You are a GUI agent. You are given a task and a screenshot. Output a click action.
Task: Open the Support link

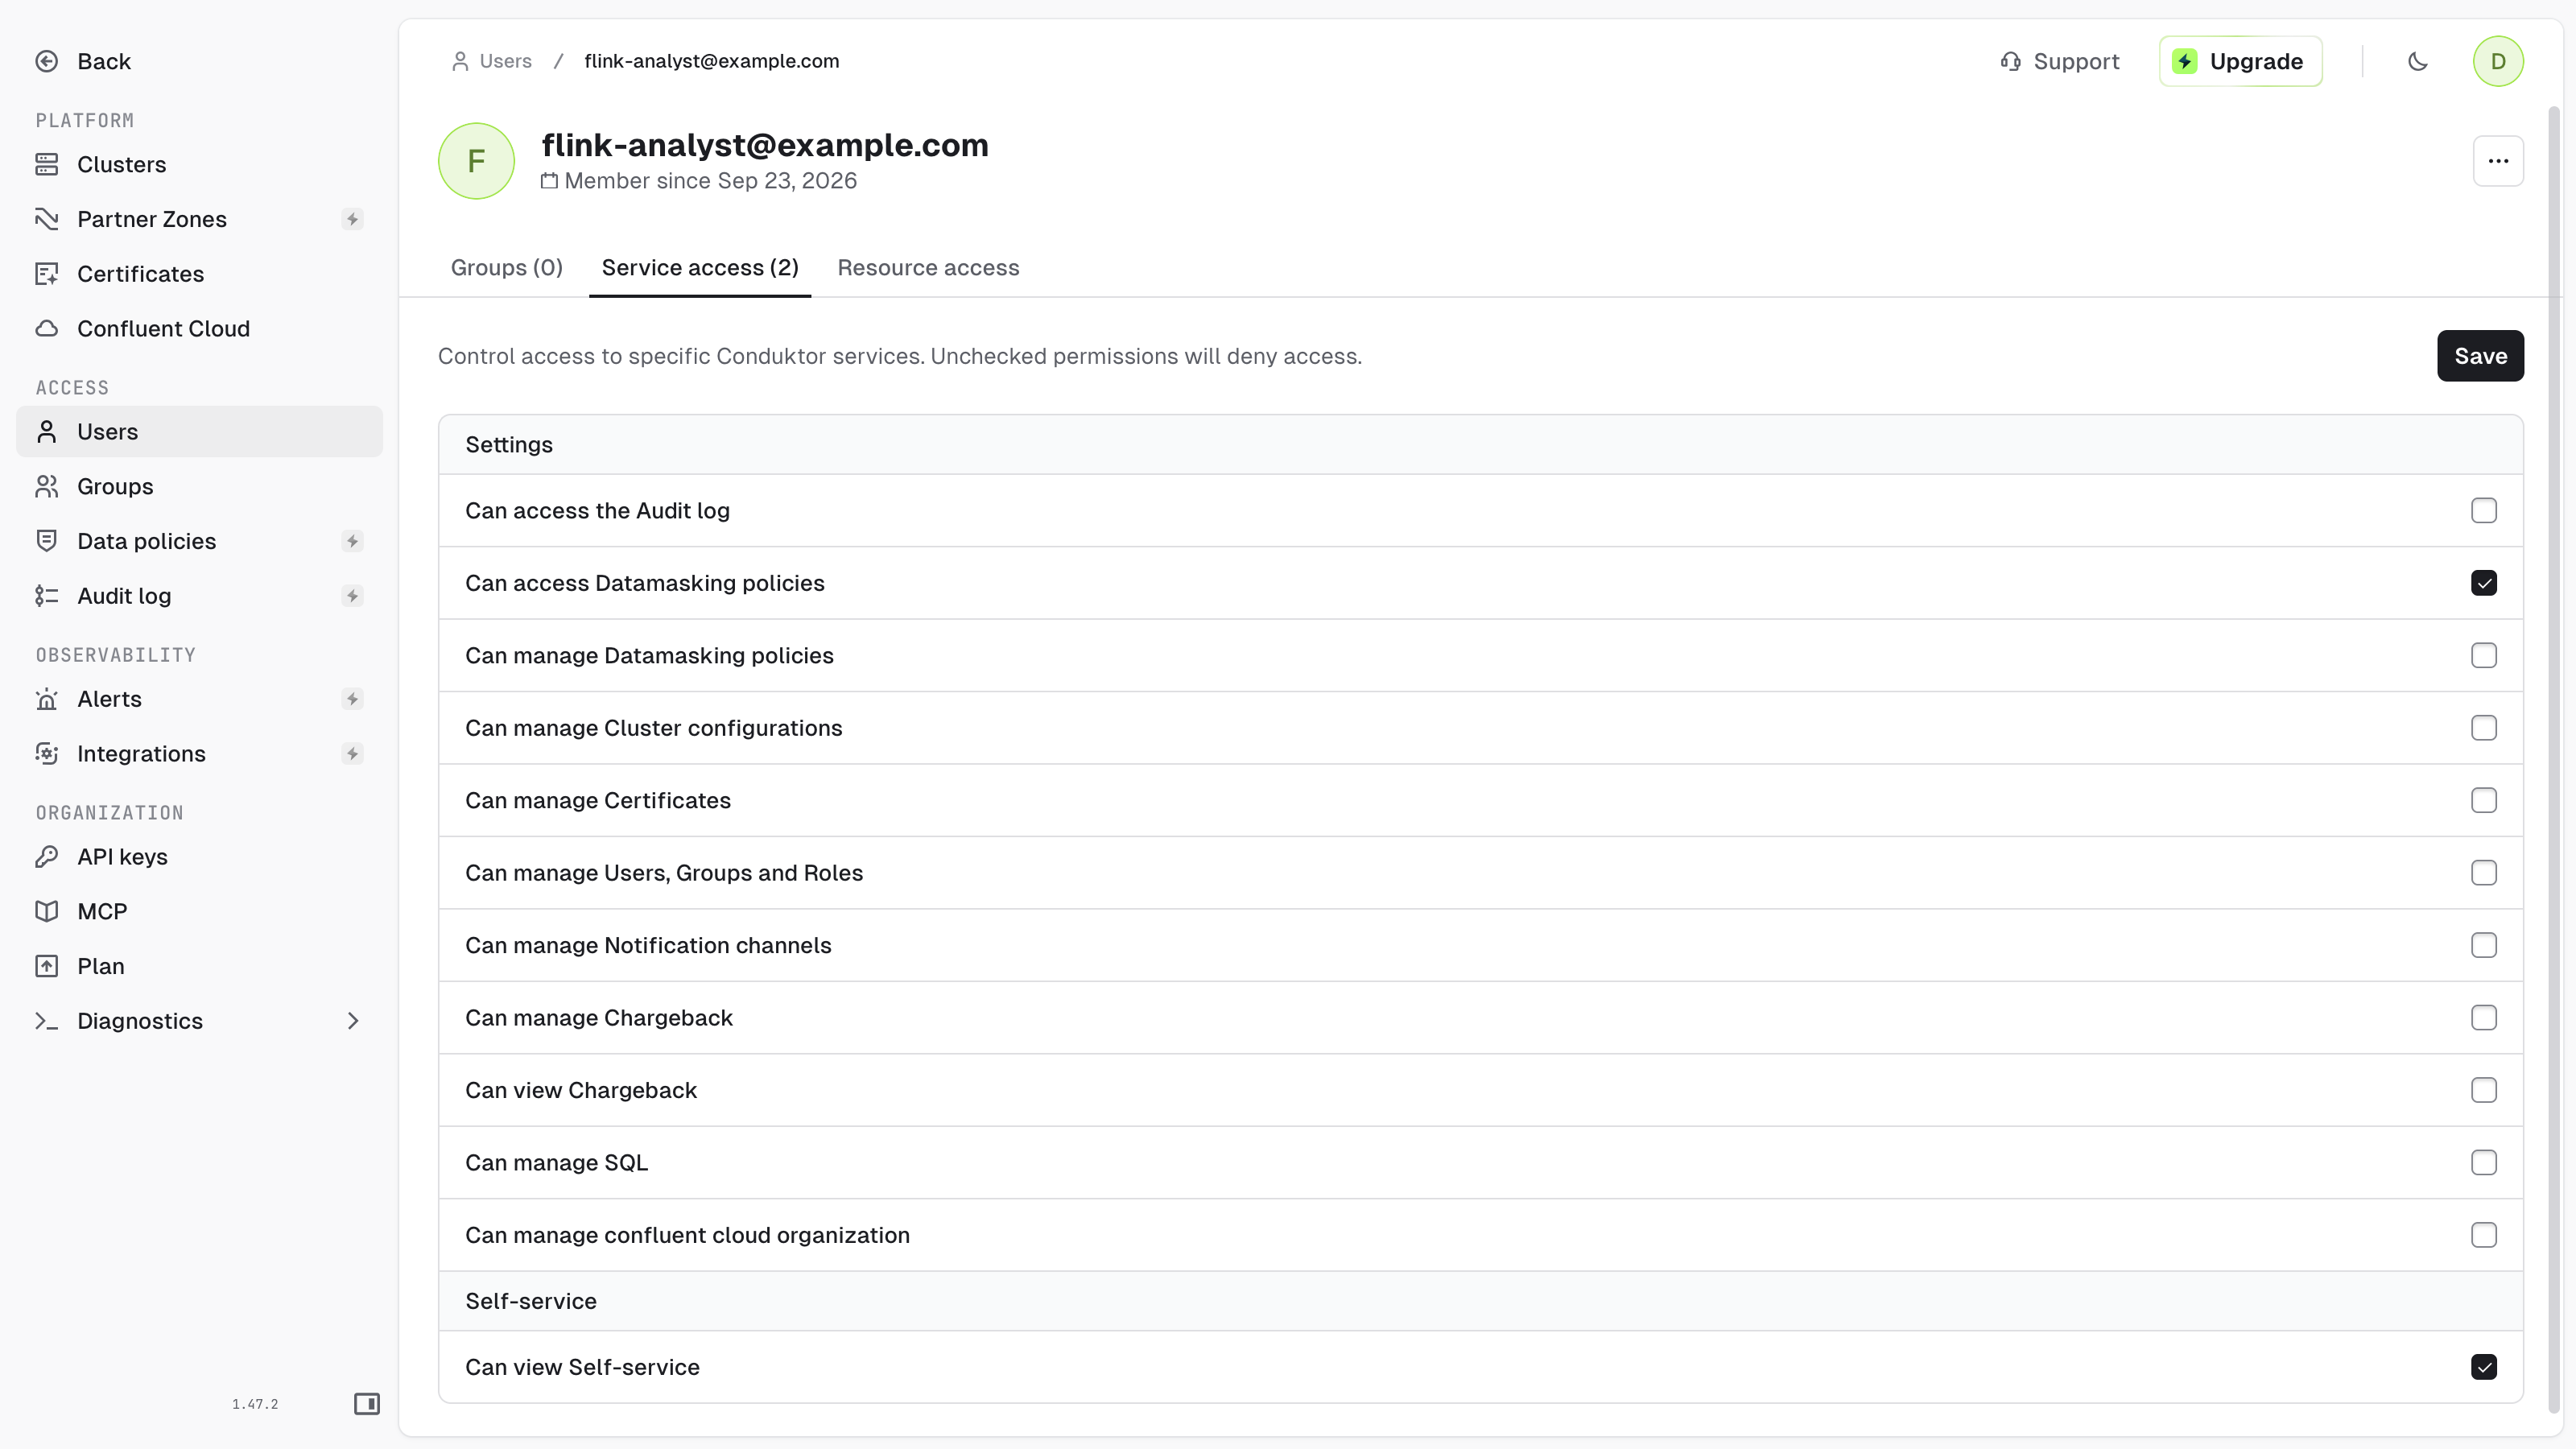click(x=2060, y=62)
